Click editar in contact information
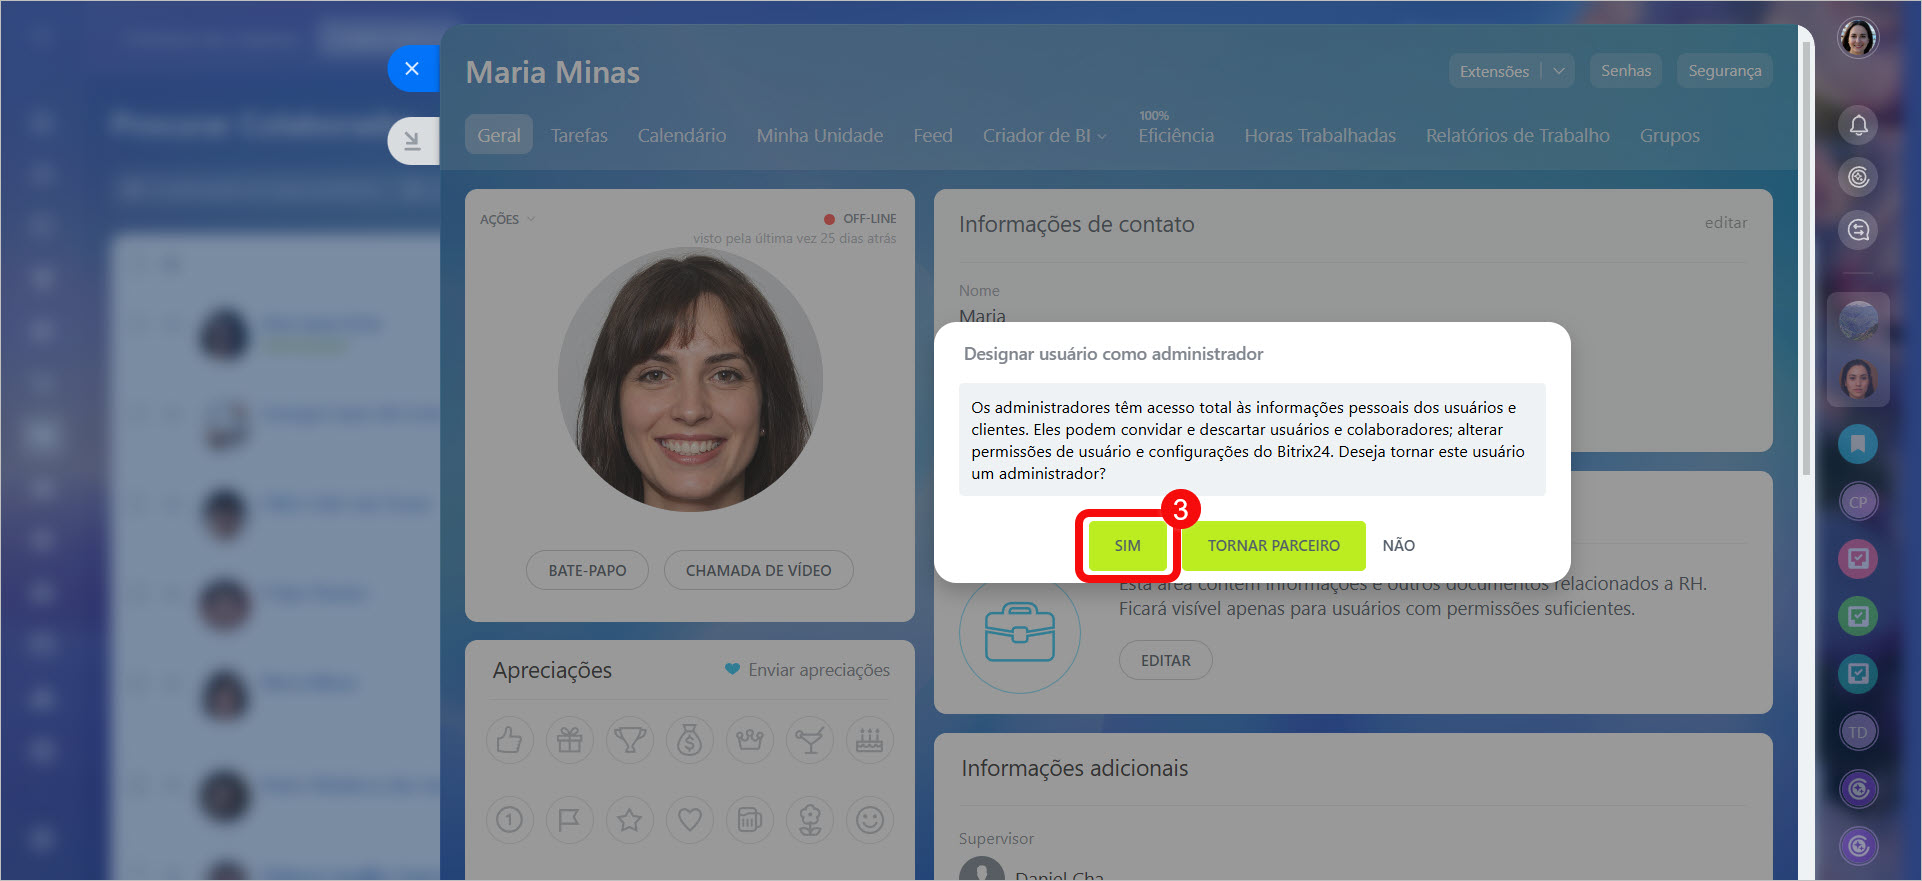 1726,223
